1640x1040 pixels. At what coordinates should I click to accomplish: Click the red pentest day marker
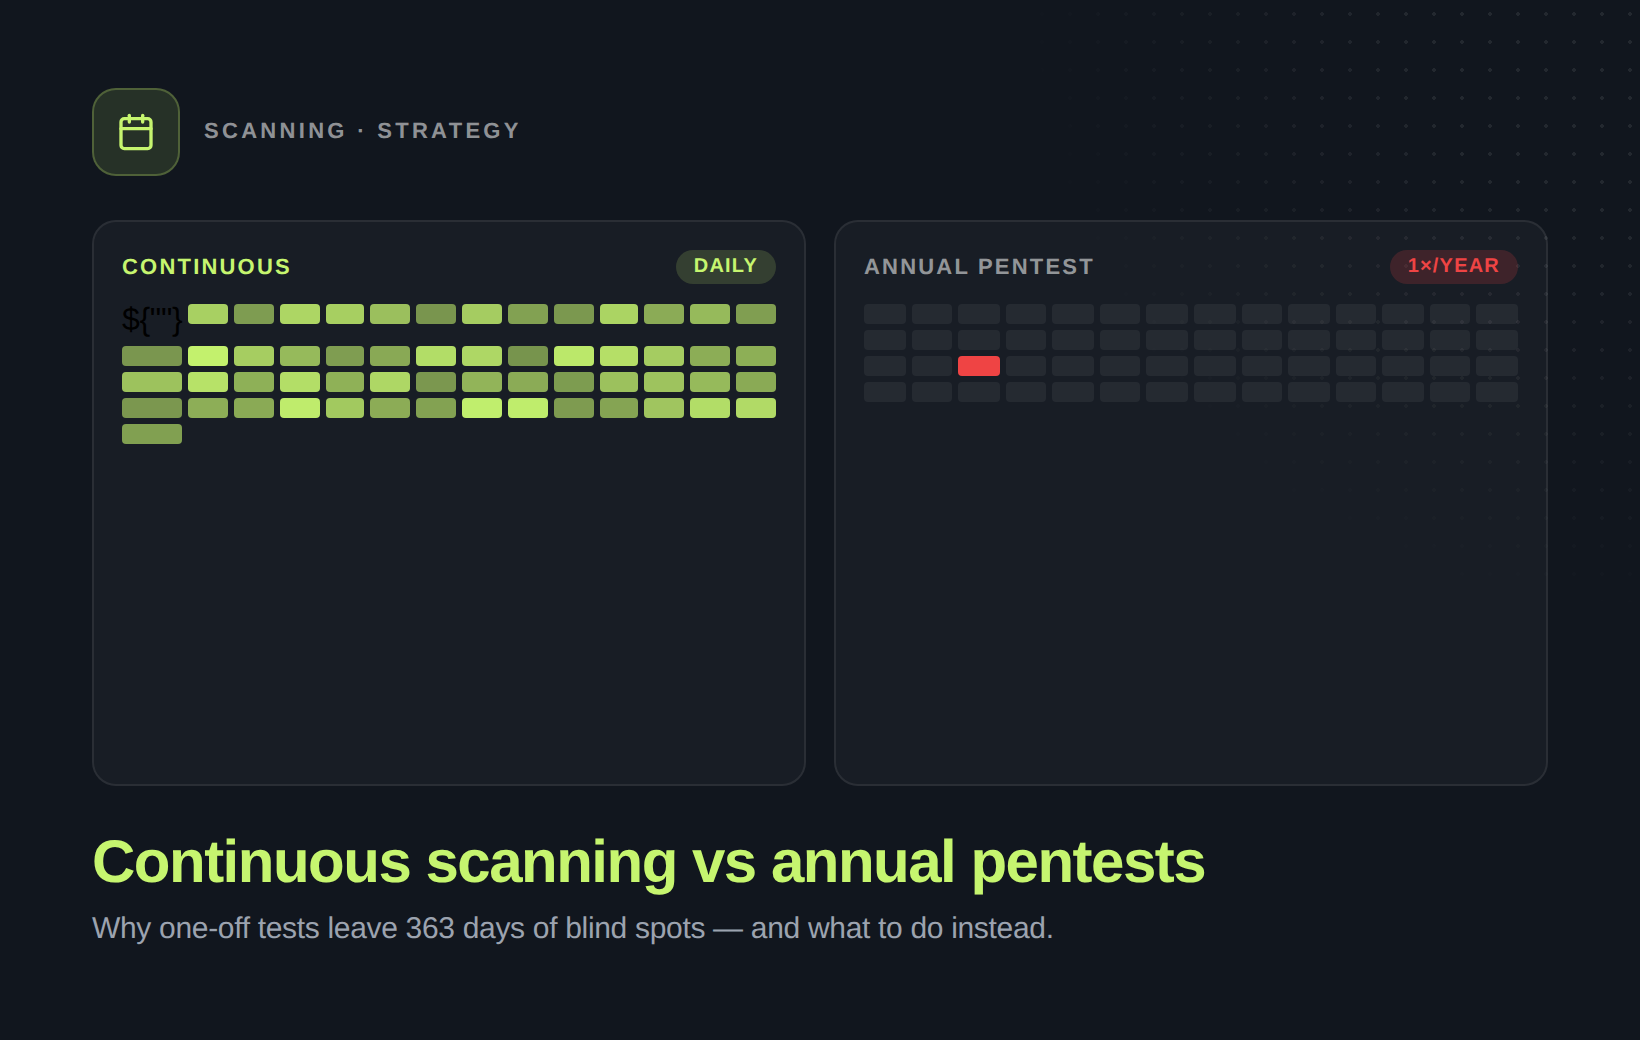pos(978,366)
